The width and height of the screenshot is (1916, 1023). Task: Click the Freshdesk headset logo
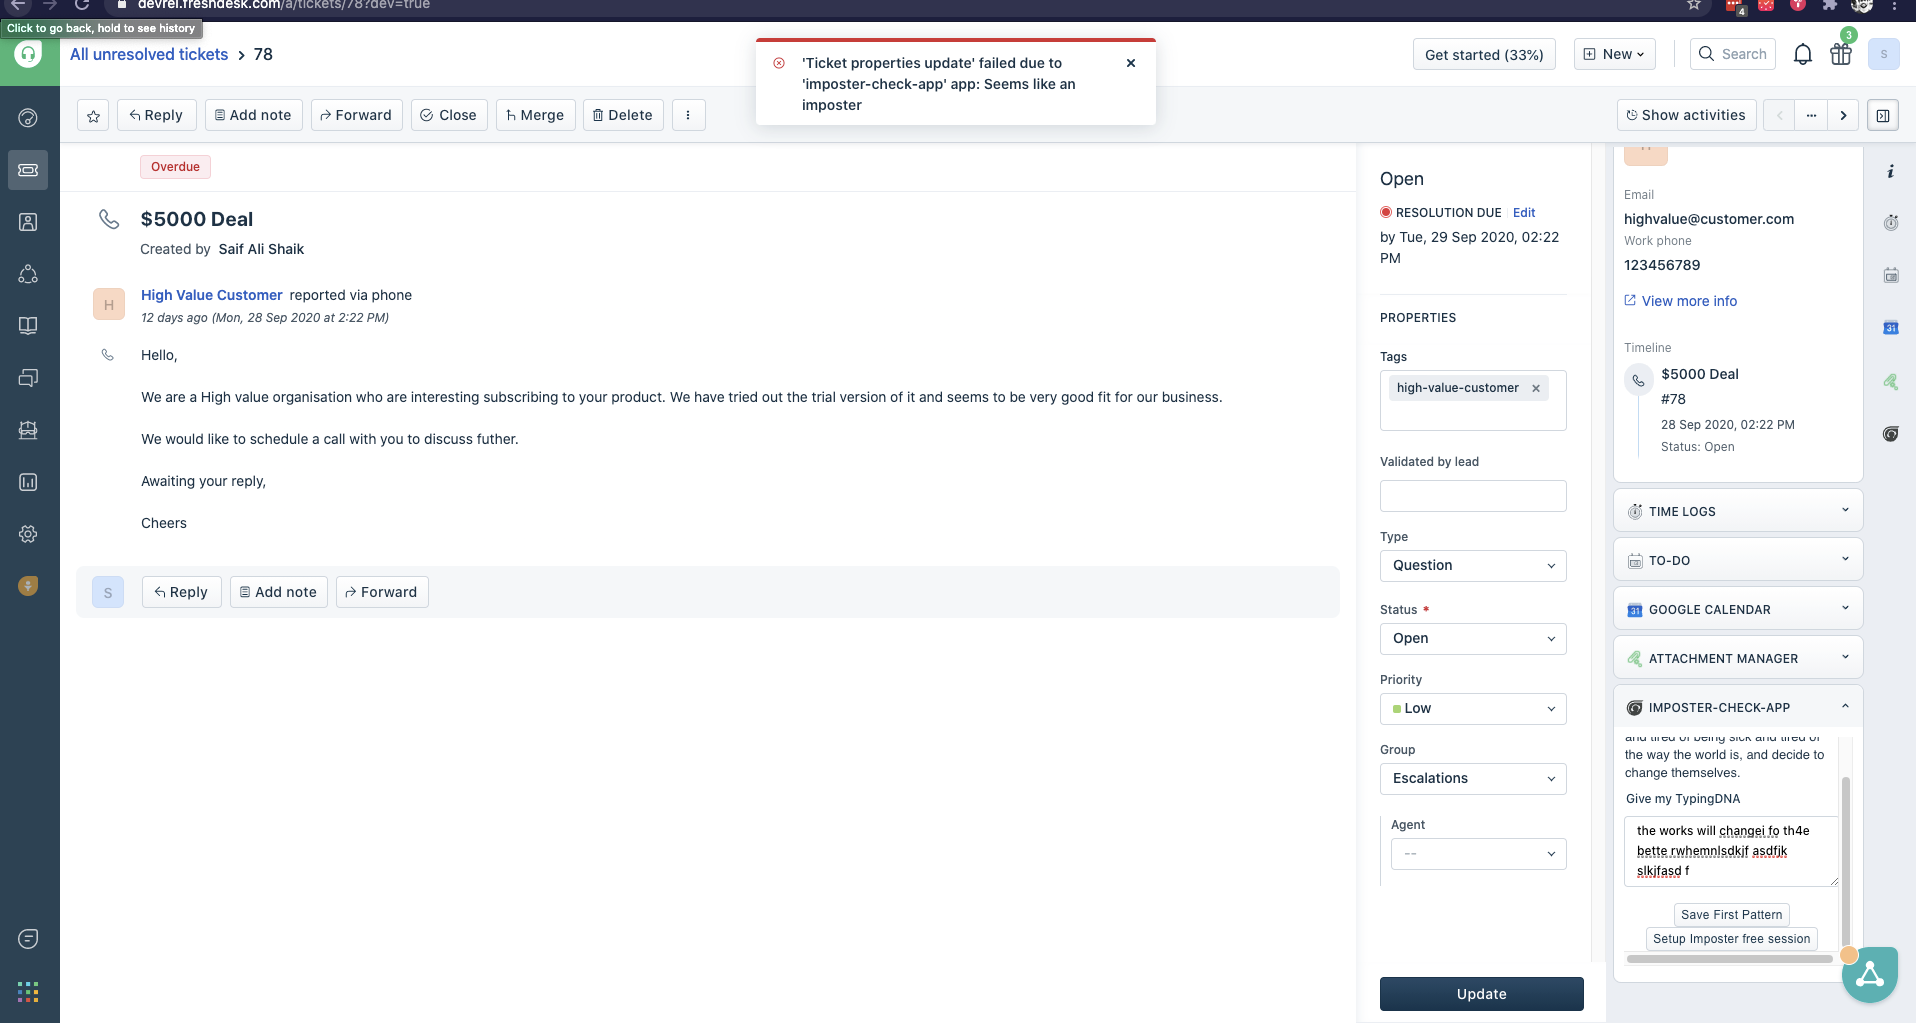[28, 54]
